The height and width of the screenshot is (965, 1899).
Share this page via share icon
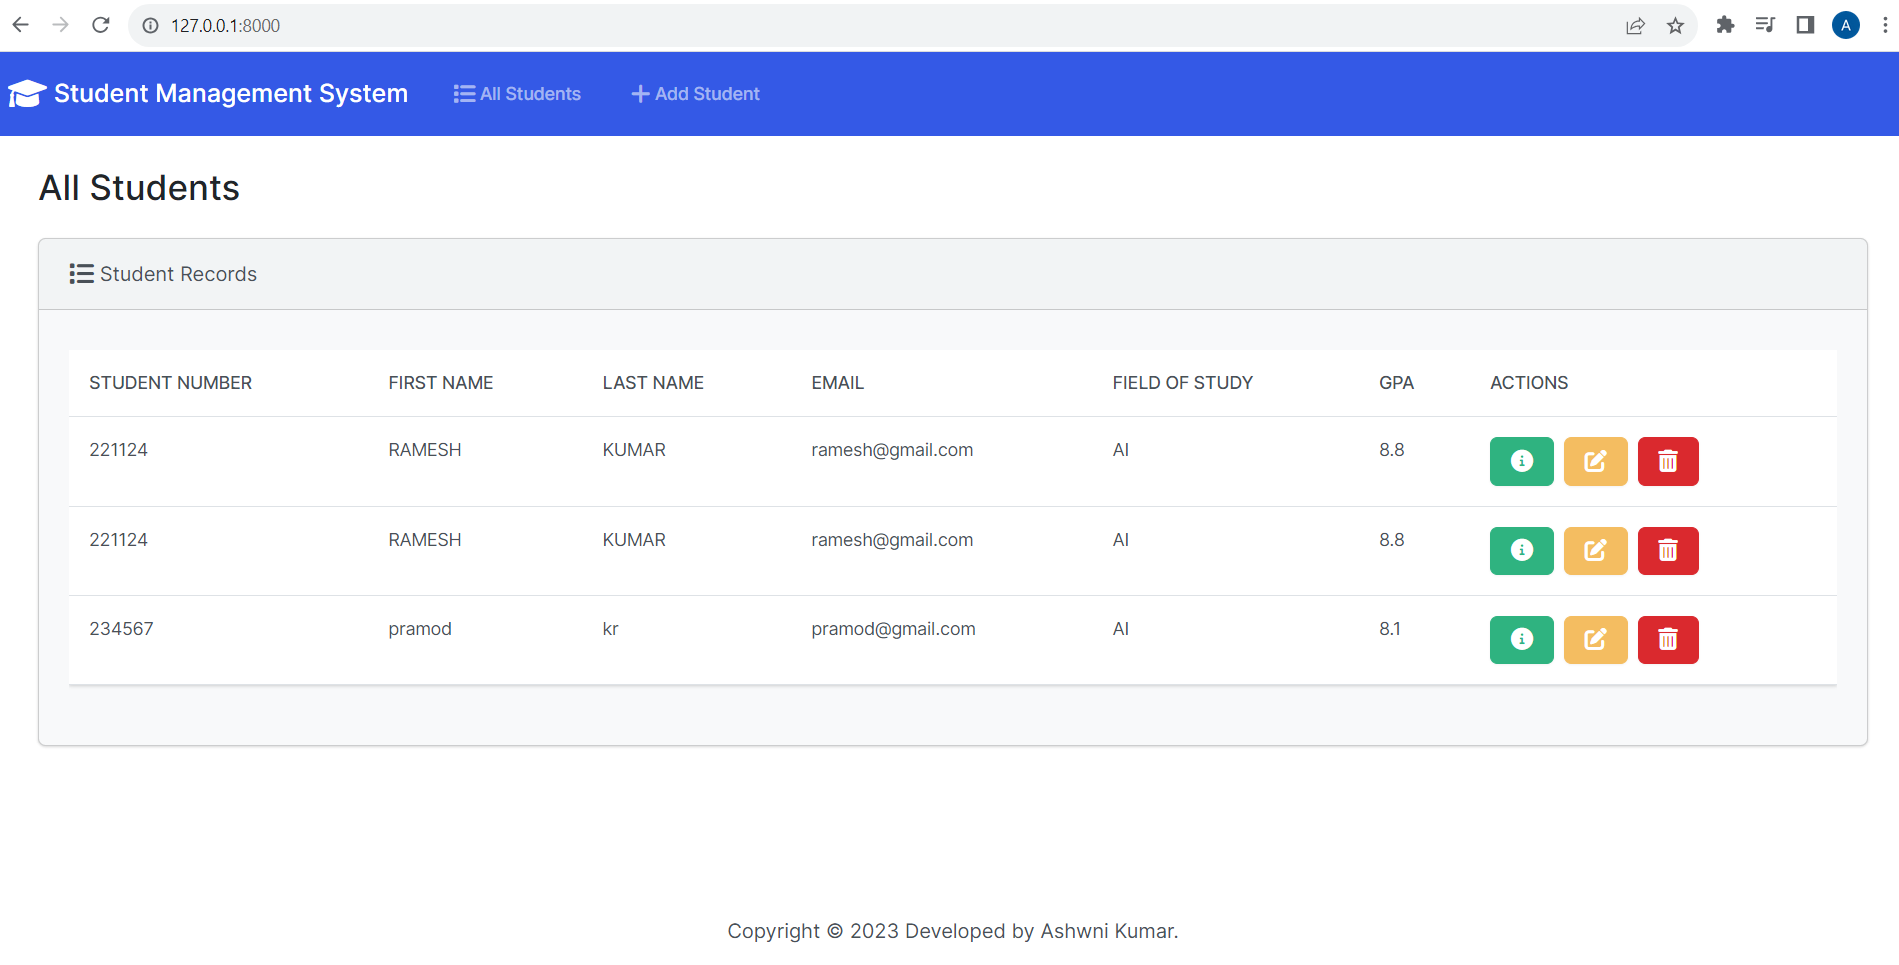(1636, 26)
